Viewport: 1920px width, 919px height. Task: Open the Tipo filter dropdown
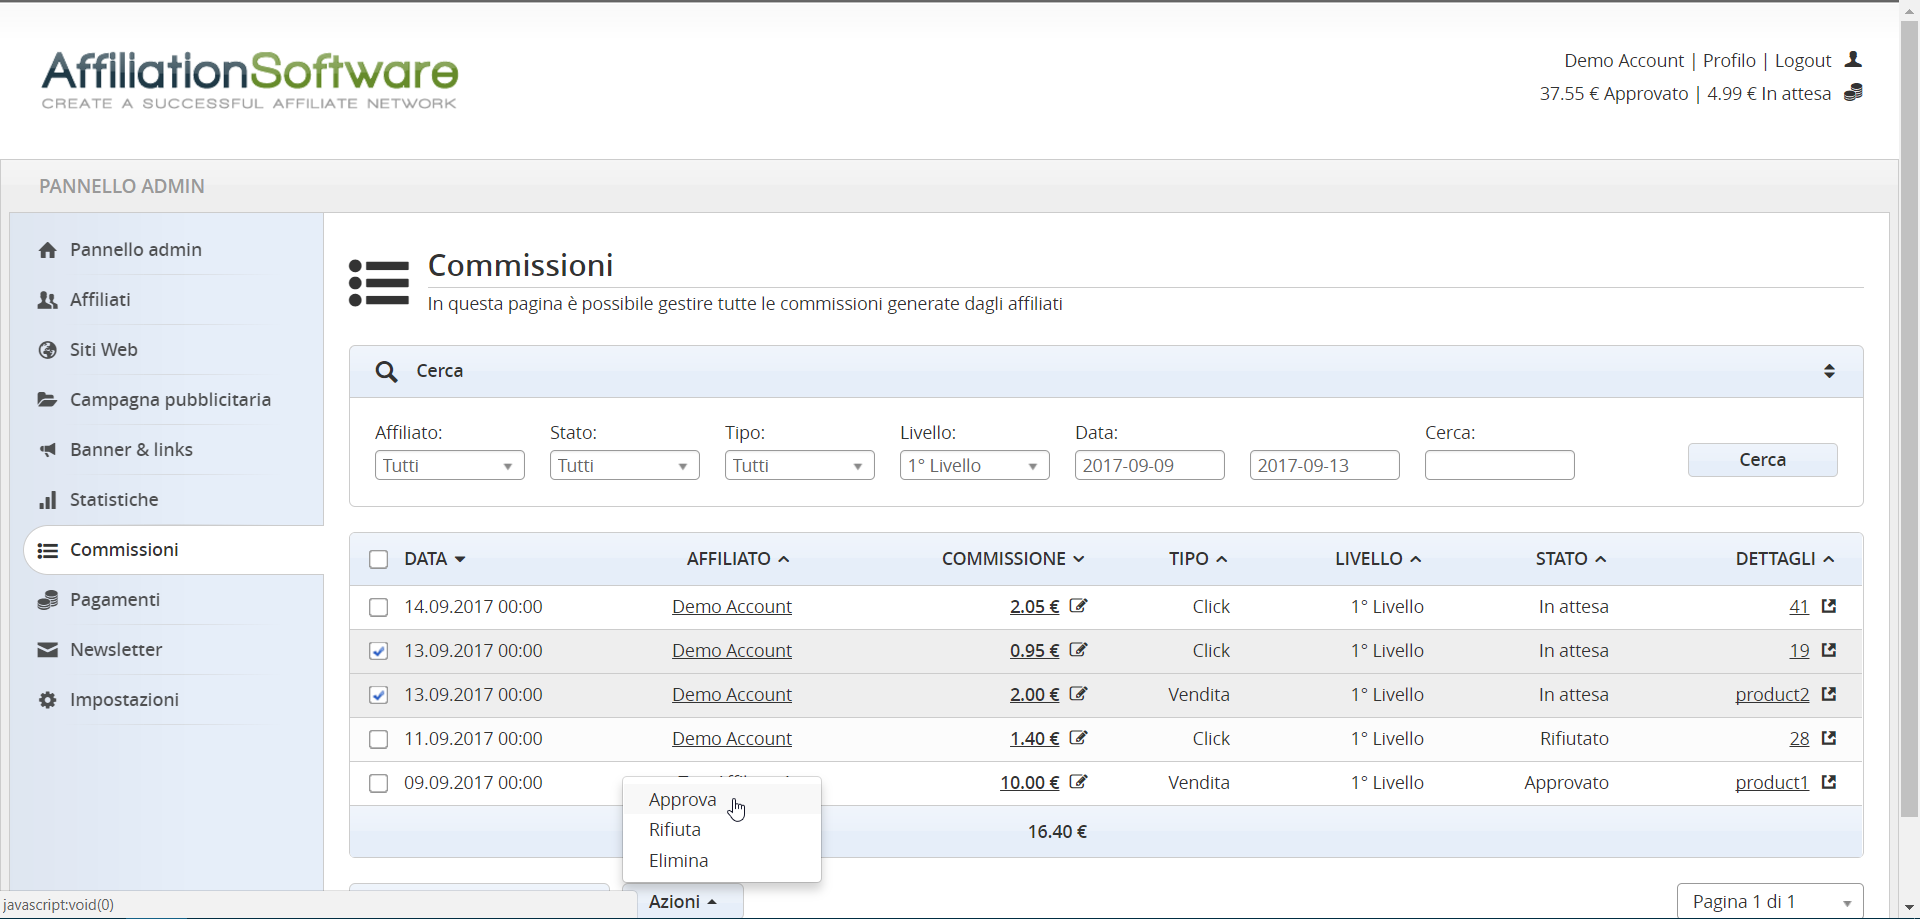[x=800, y=465]
